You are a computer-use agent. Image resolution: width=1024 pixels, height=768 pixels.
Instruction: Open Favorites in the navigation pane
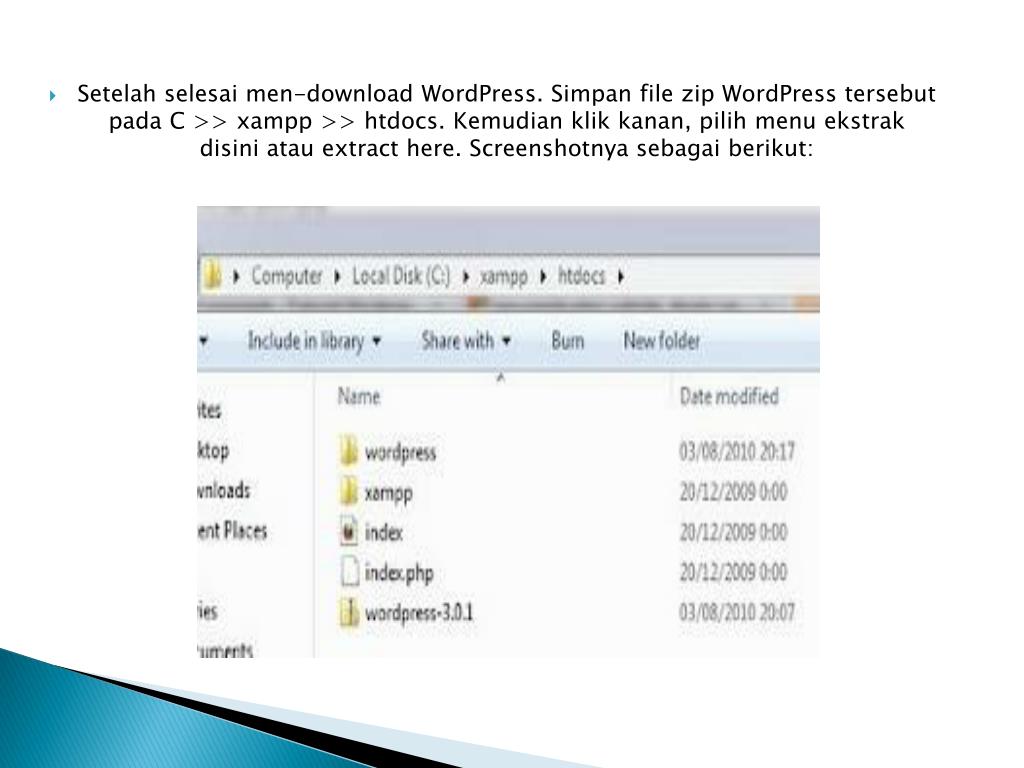tap(209, 410)
